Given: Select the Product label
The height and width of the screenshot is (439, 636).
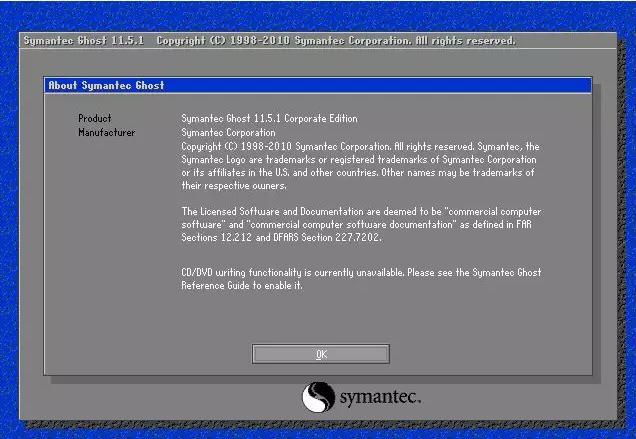Looking at the screenshot, I should point(95,118).
